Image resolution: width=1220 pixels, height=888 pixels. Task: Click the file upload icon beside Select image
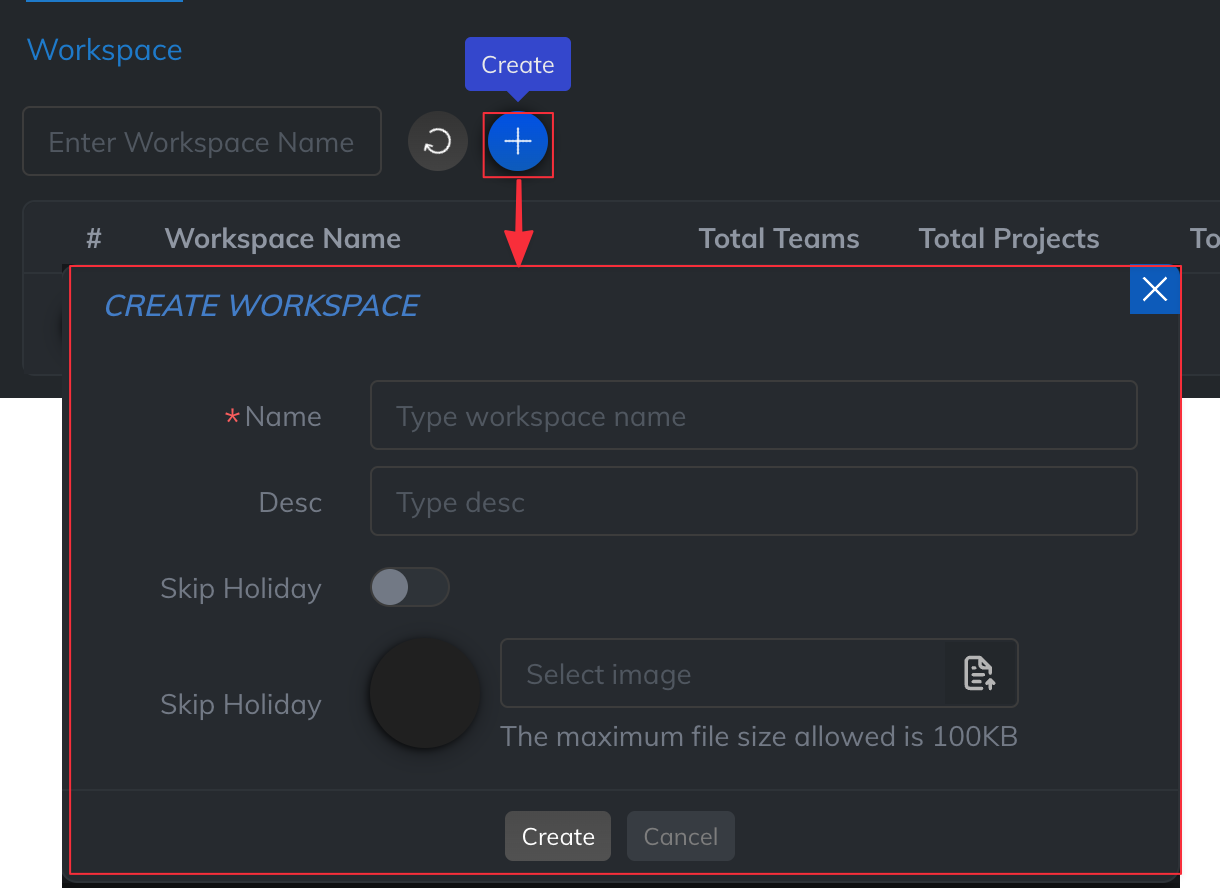(980, 673)
